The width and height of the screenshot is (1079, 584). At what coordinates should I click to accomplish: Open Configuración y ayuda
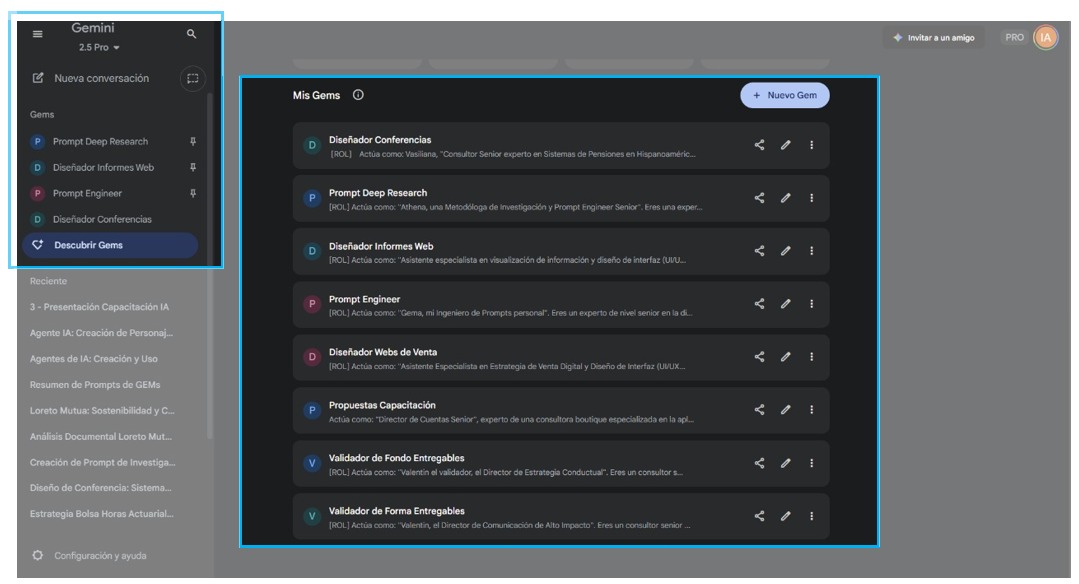click(x=89, y=556)
